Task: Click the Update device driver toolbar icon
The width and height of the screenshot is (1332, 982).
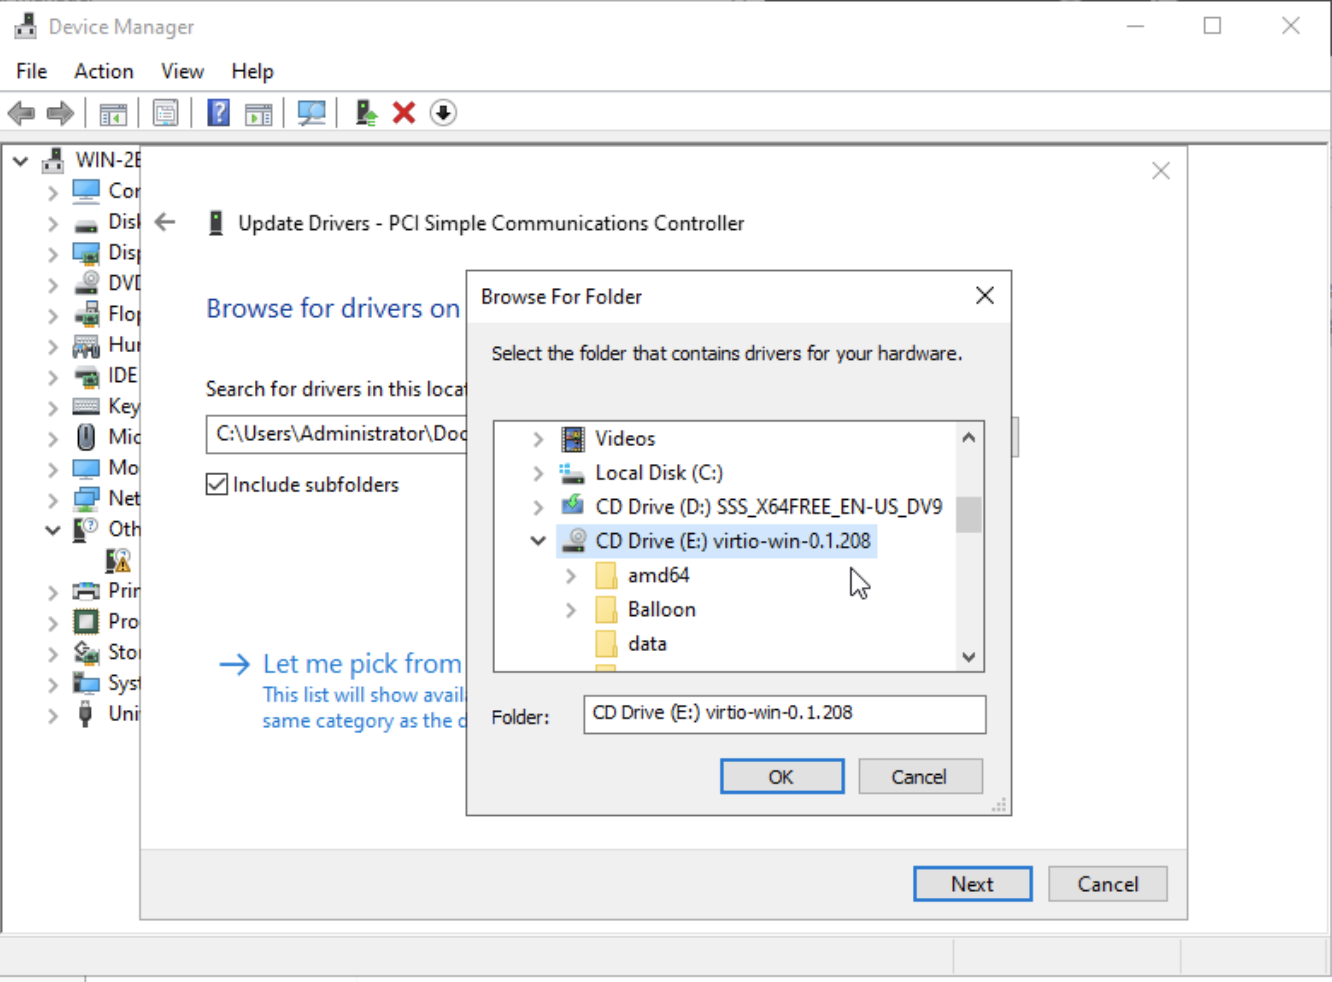Action: pos(366,113)
